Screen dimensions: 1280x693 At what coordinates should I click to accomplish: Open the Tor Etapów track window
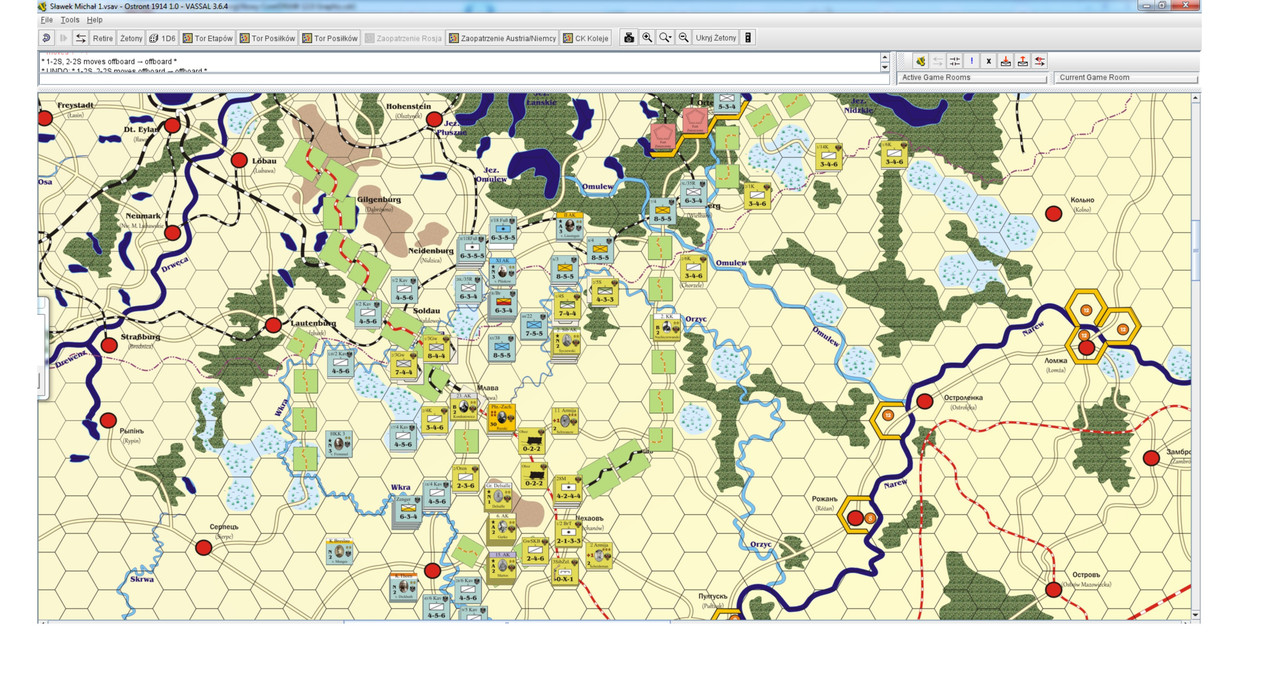click(x=208, y=38)
